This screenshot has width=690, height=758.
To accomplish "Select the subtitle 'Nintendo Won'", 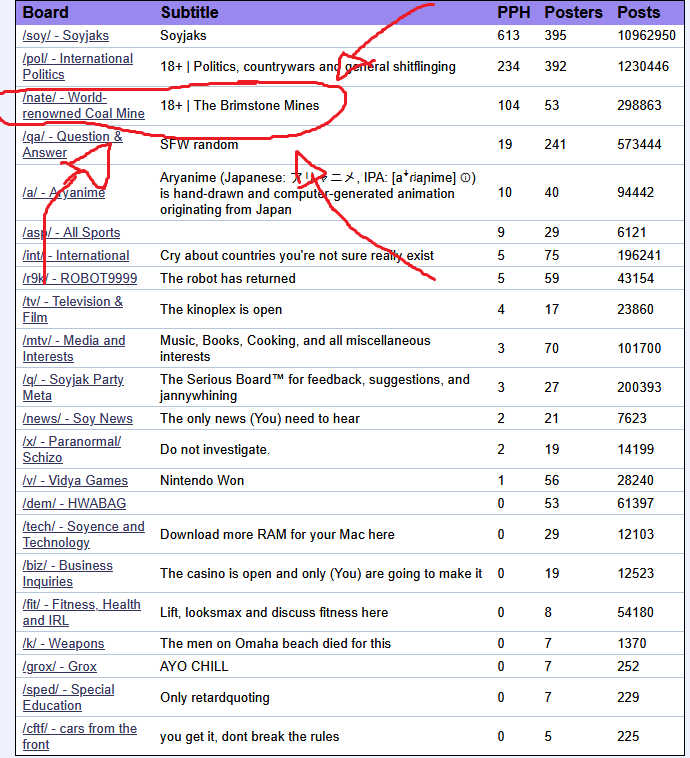I will tap(202, 481).
